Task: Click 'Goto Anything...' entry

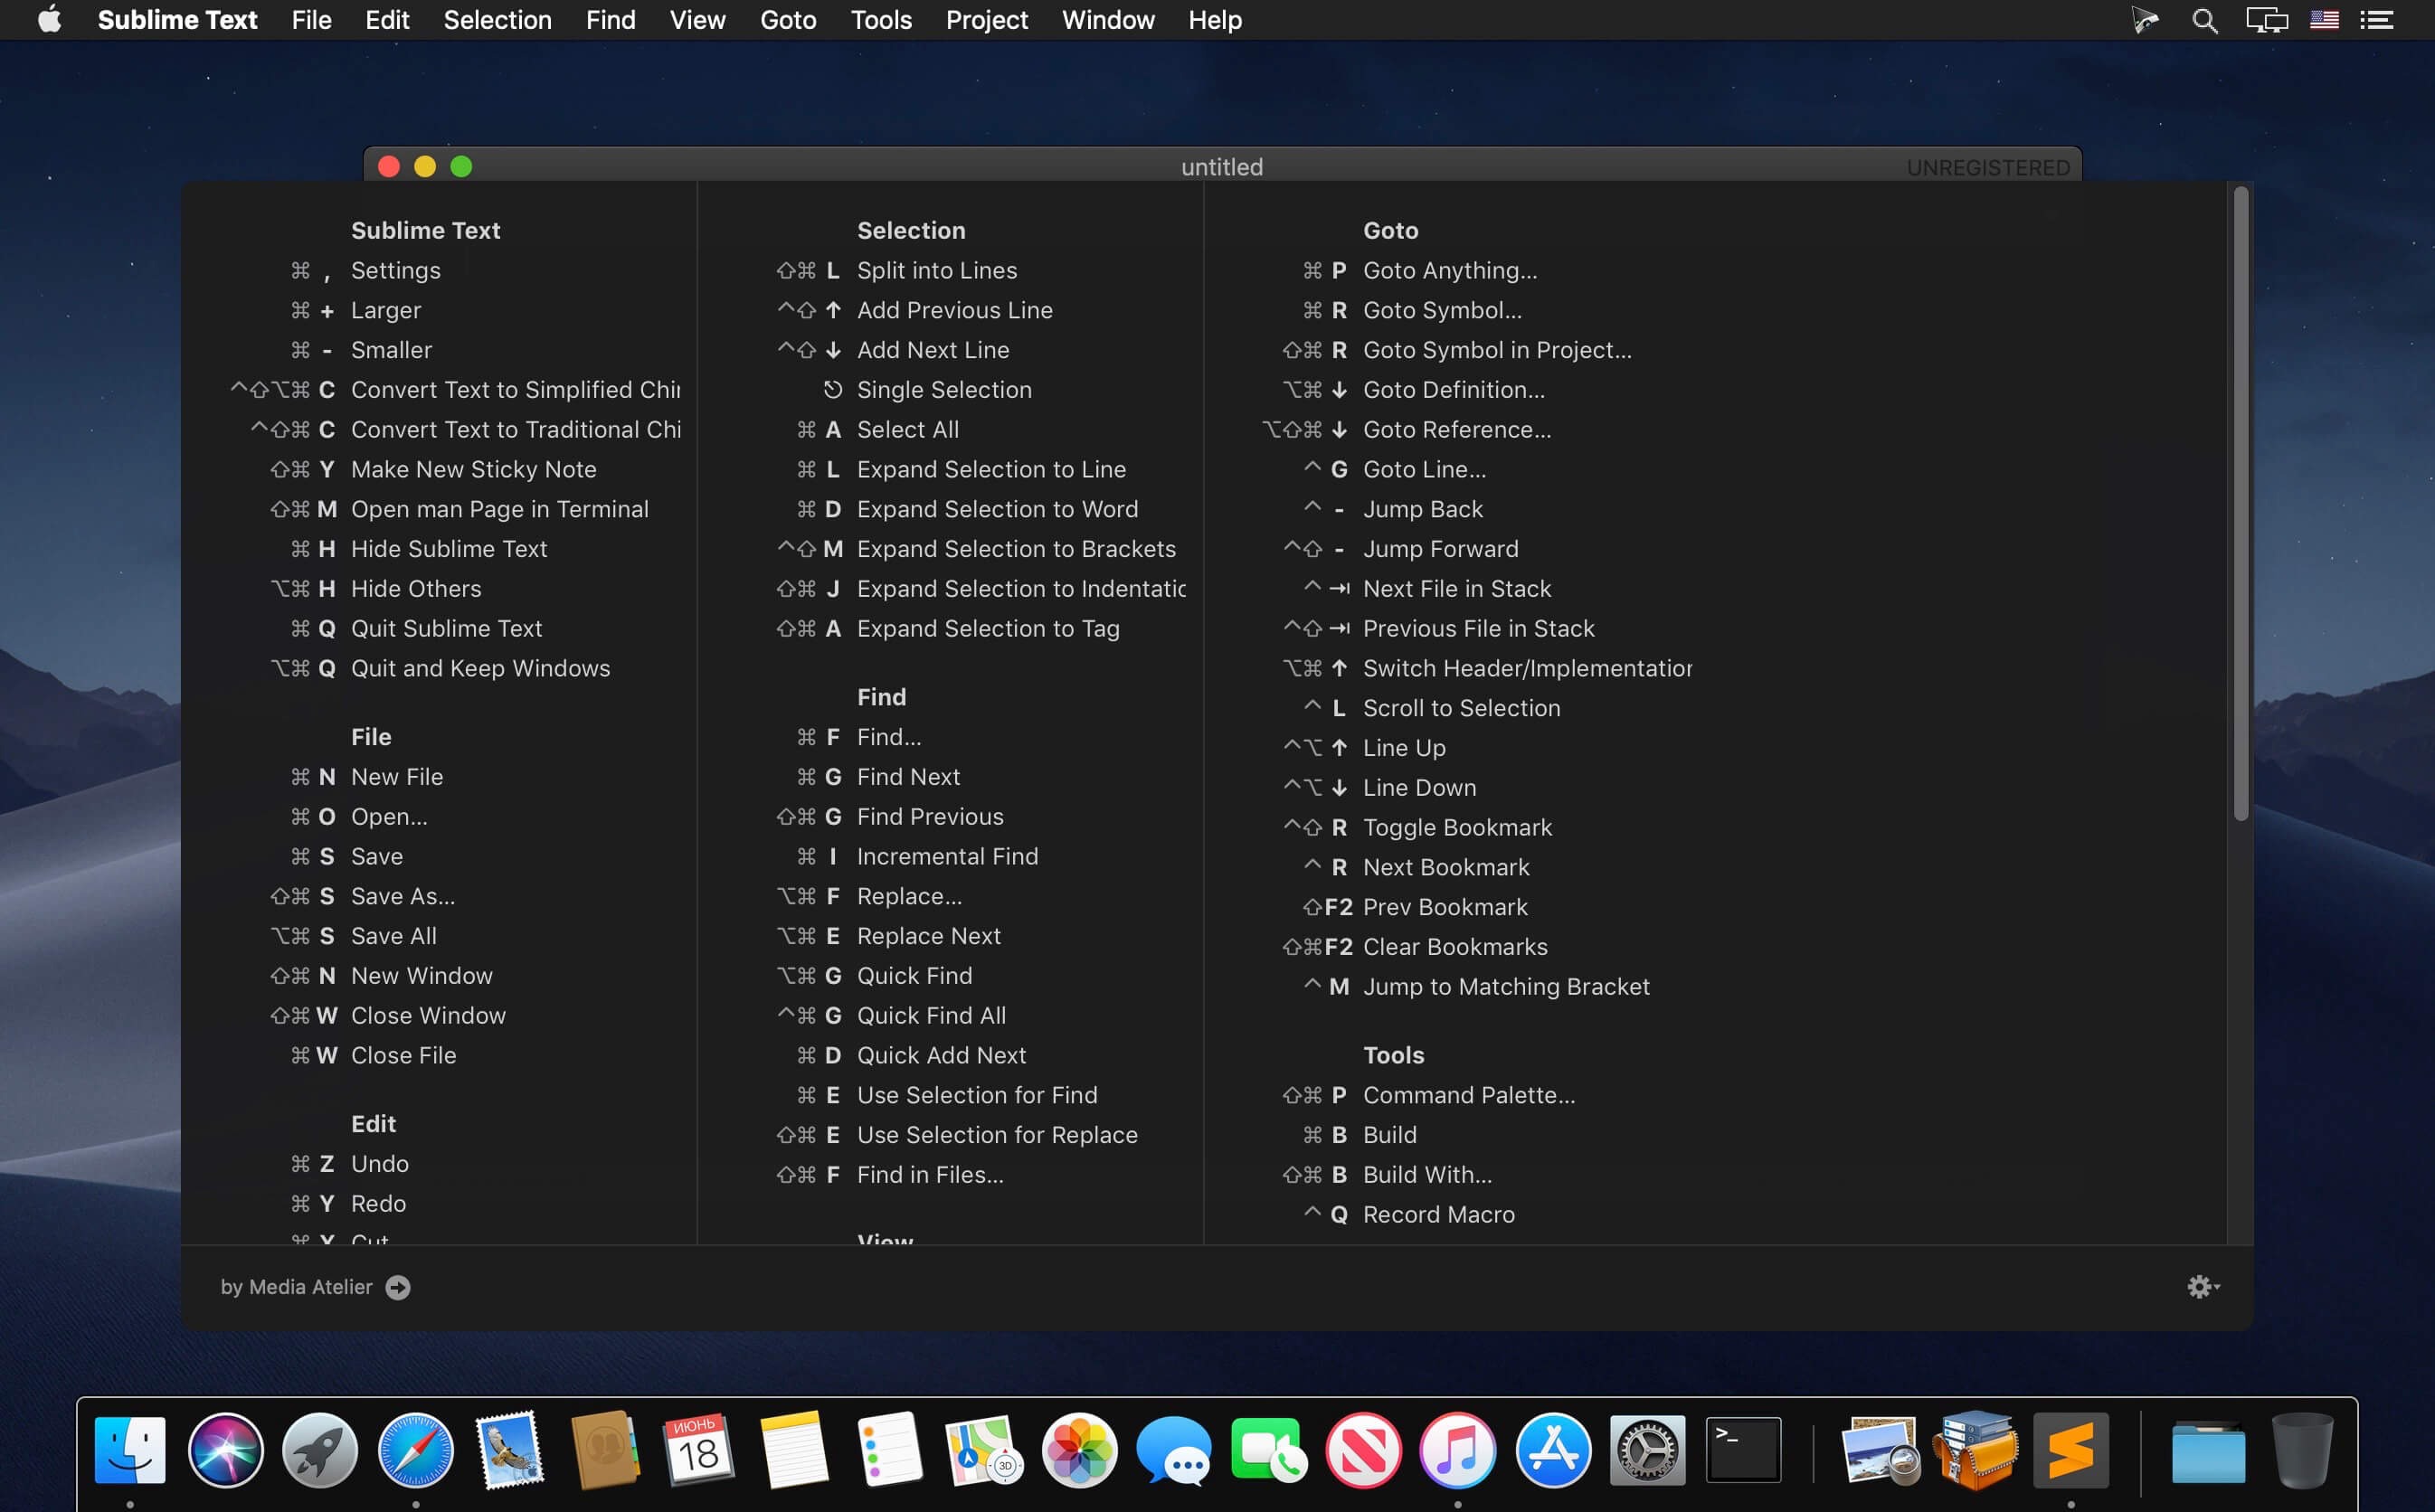Action: pyautogui.click(x=1449, y=270)
